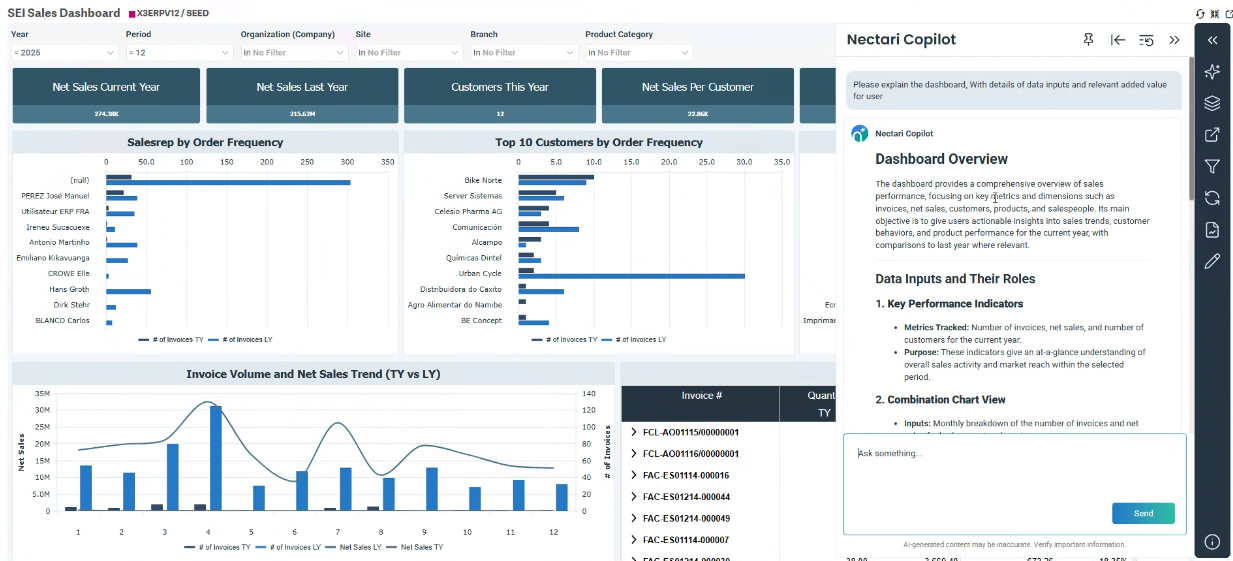Expand invoice row FCL-AO01116/00000001
This screenshot has width=1233, height=561.
pos(634,454)
